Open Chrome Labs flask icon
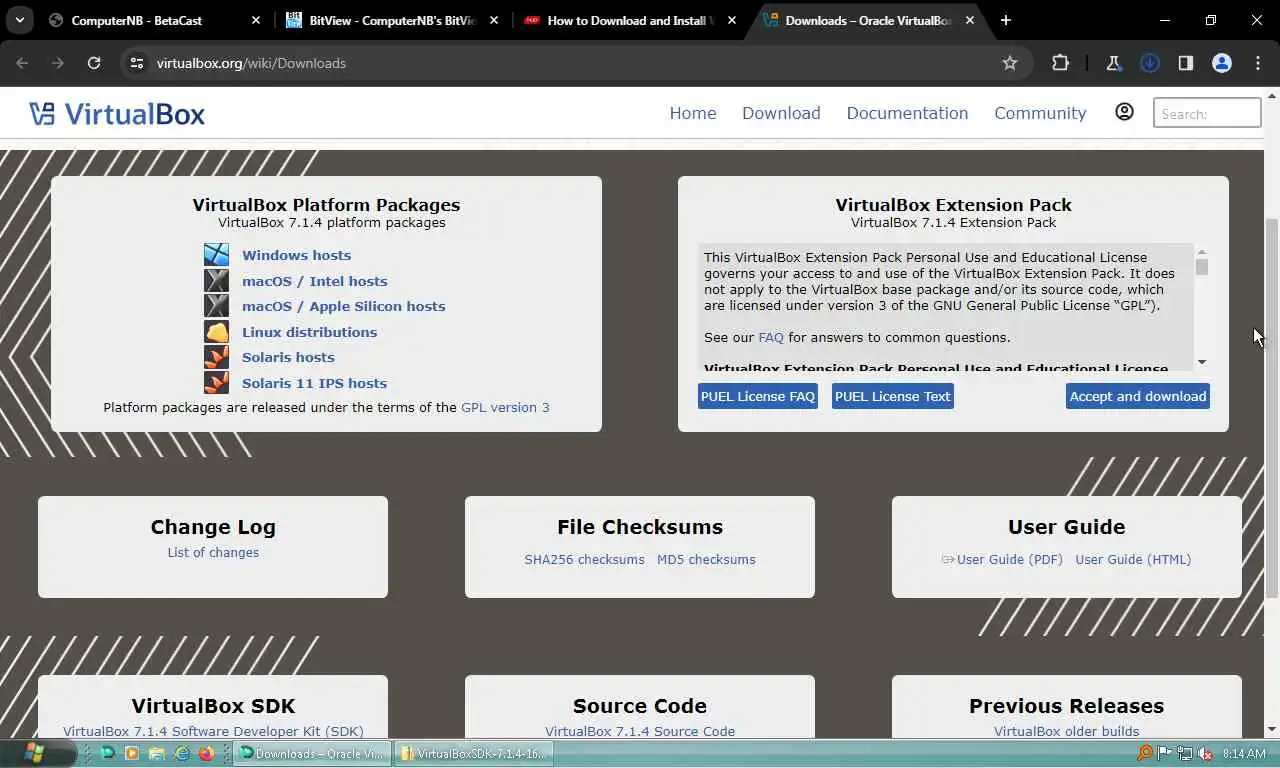Screen dimensions: 1280x768 tap(1113, 63)
